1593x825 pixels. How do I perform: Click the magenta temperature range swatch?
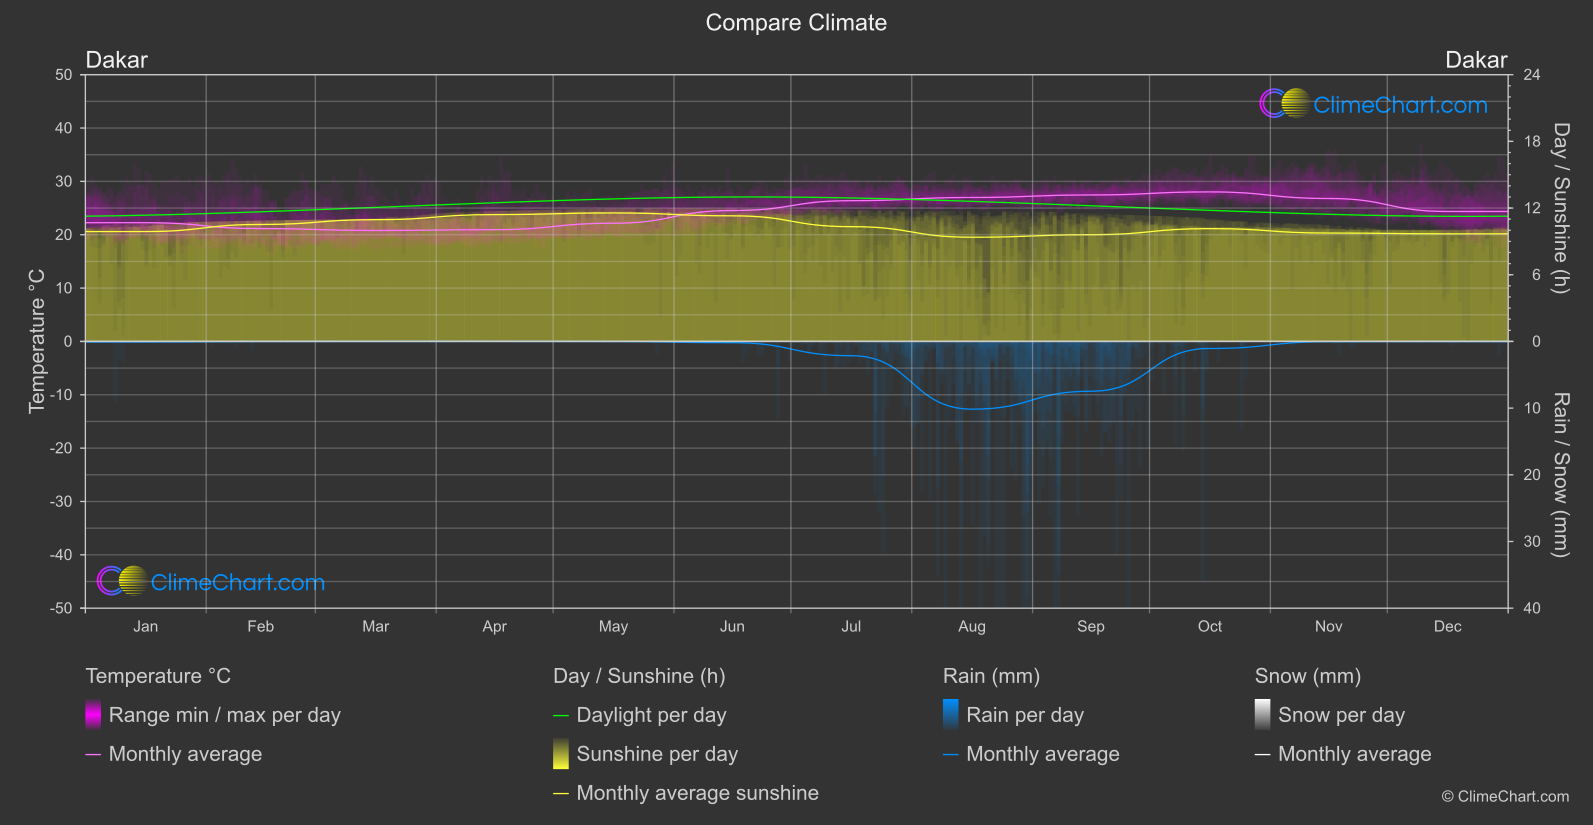tap(93, 715)
